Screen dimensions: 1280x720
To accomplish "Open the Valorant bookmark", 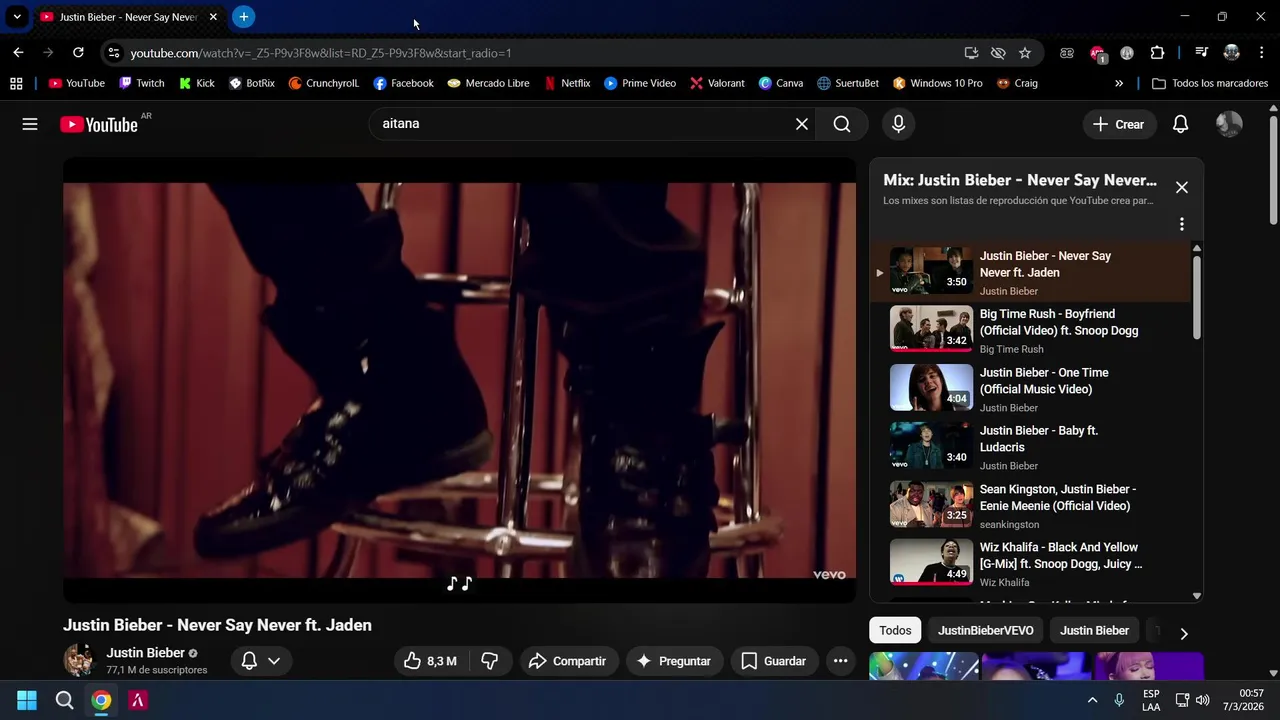I will (x=717, y=84).
